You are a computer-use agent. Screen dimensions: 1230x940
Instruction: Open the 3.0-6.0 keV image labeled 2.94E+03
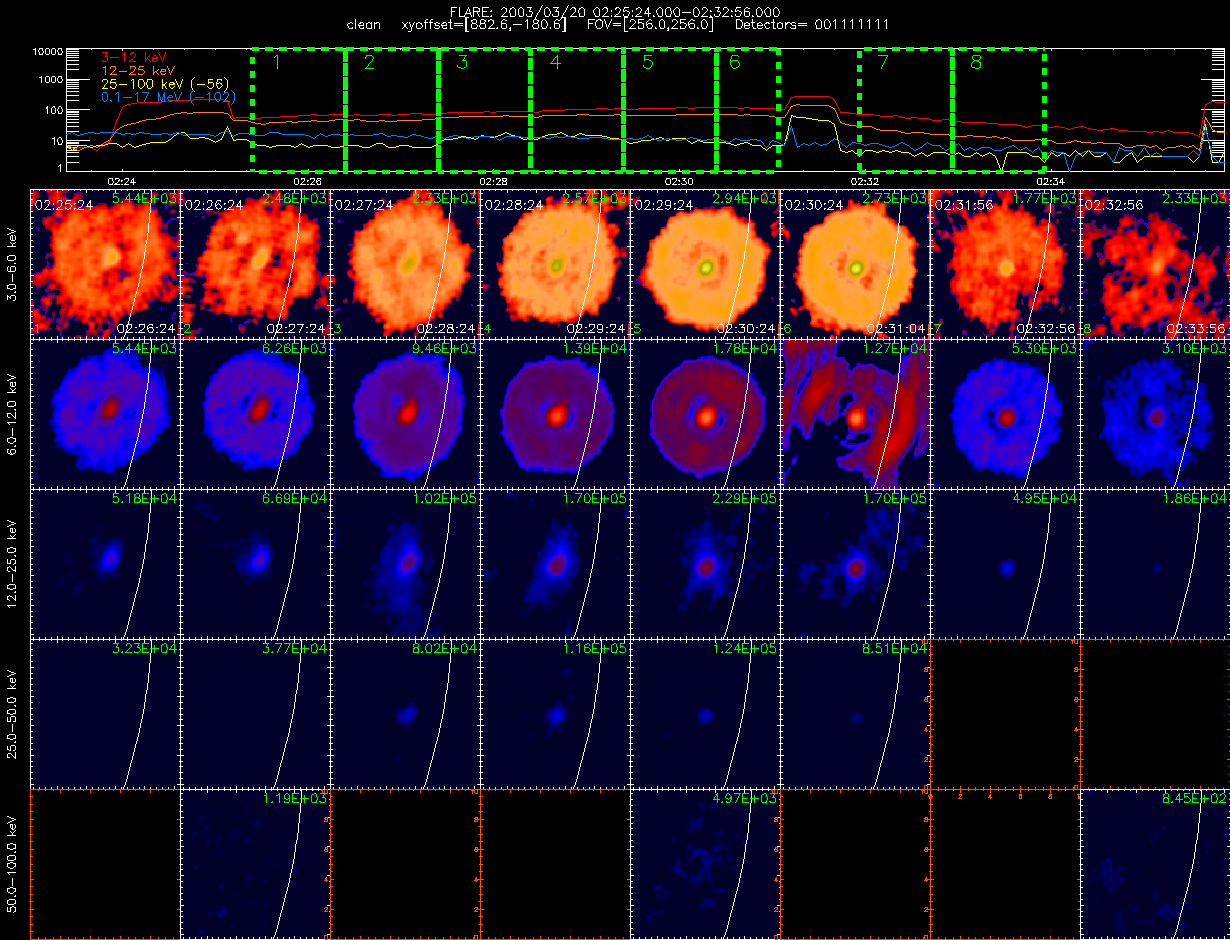706,263
